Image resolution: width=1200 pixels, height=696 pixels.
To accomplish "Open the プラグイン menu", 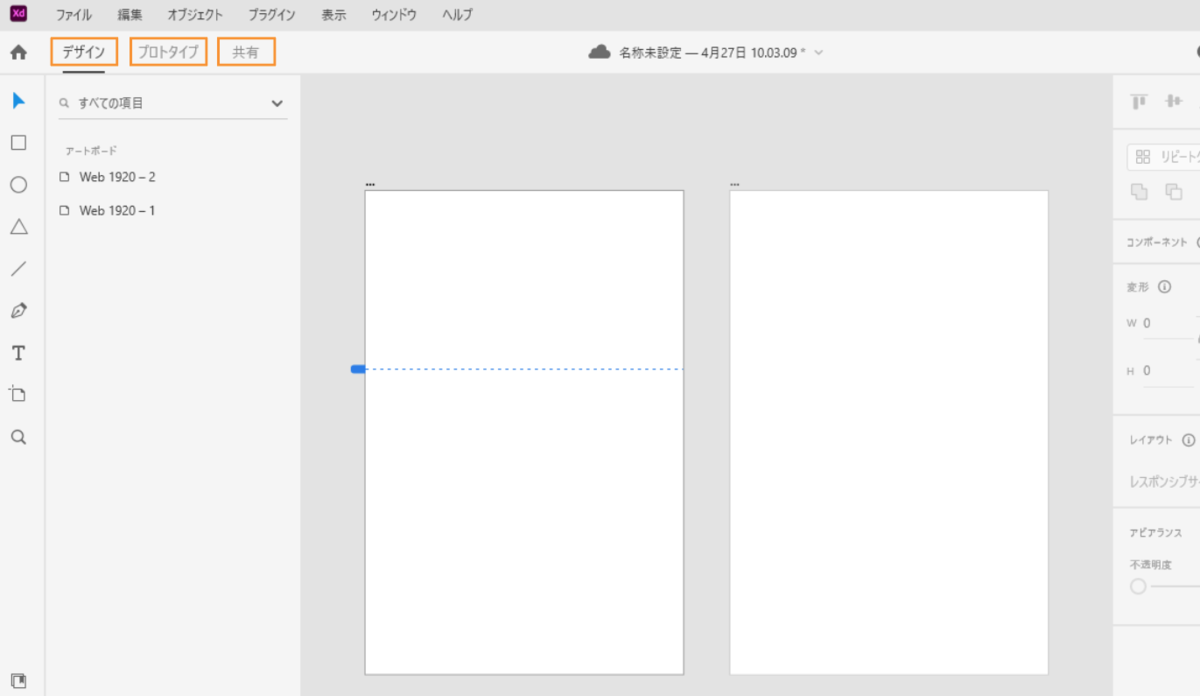I will point(272,15).
